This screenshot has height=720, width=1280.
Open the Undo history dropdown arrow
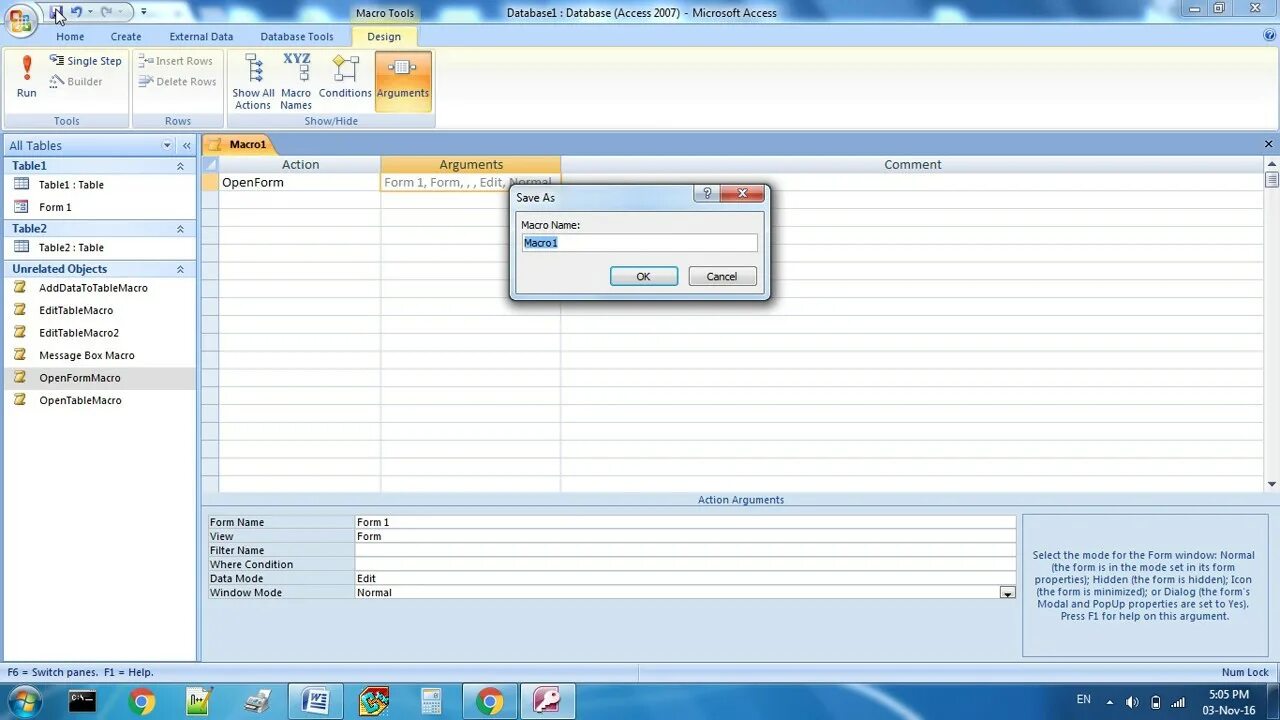coord(90,12)
